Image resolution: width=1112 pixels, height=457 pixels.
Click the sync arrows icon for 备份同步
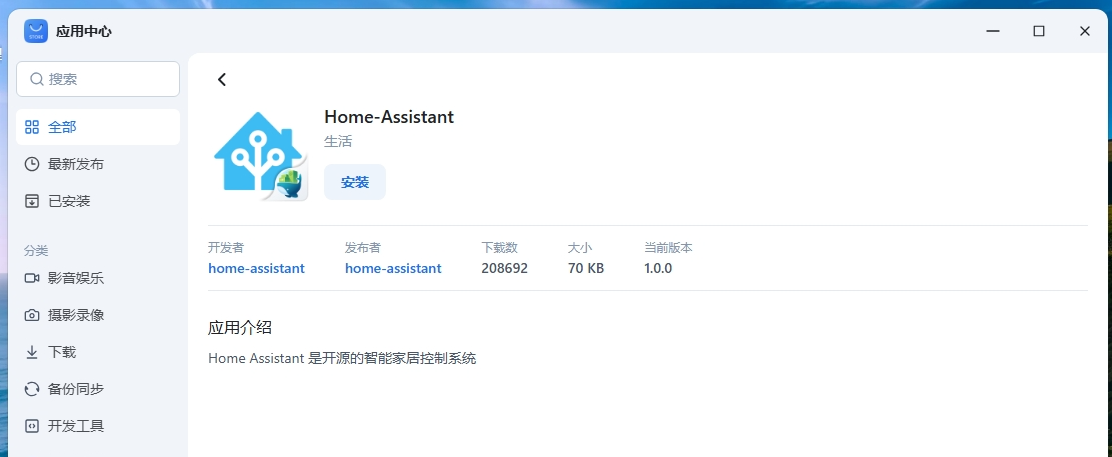tap(32, 389)
